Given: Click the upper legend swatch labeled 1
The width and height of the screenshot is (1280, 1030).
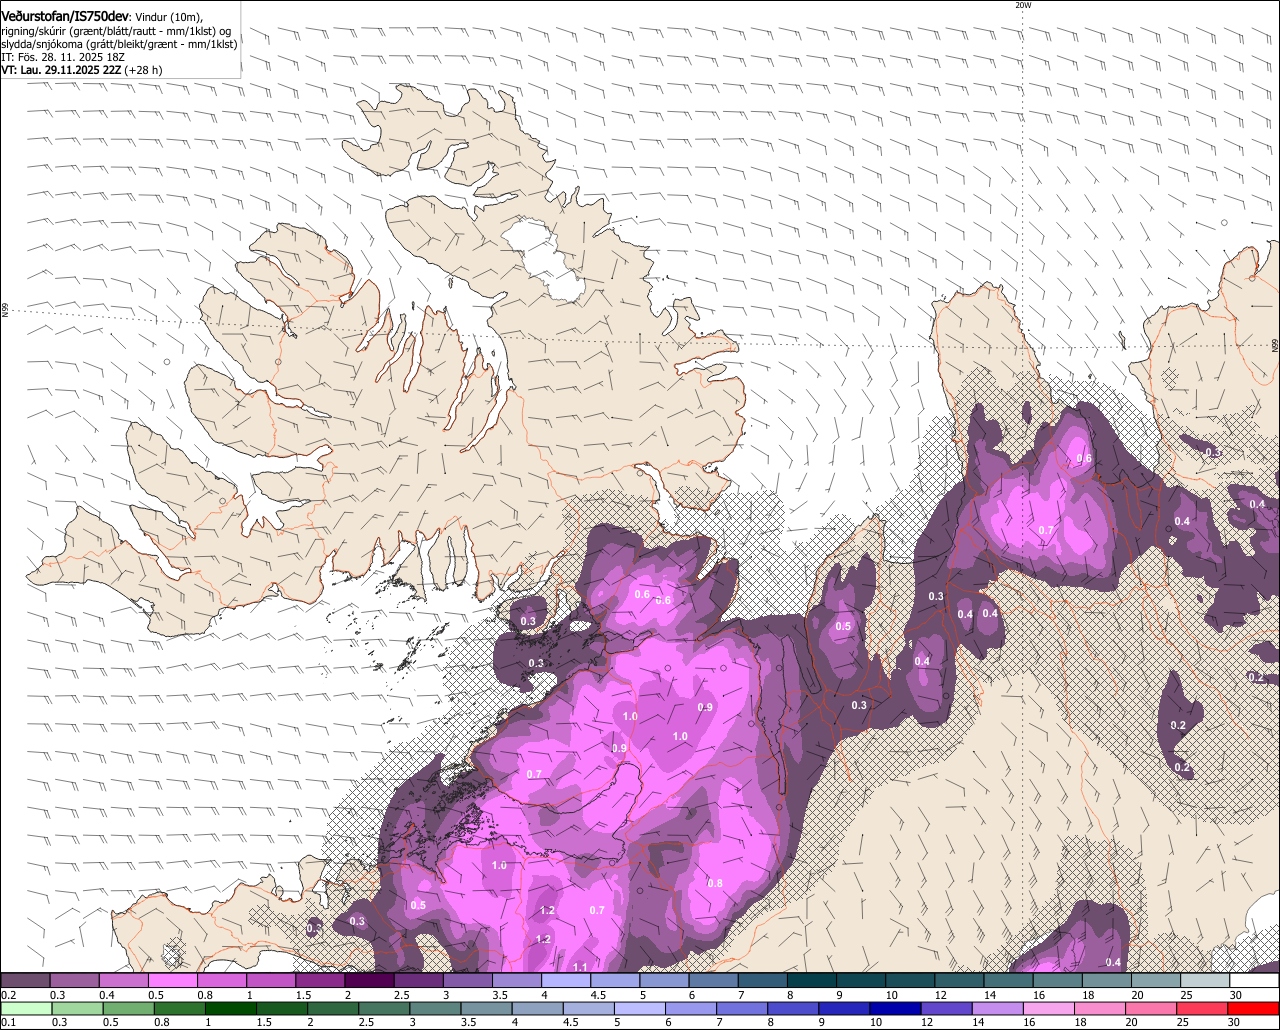Looking at the screenshot, I should pos(270,981).
